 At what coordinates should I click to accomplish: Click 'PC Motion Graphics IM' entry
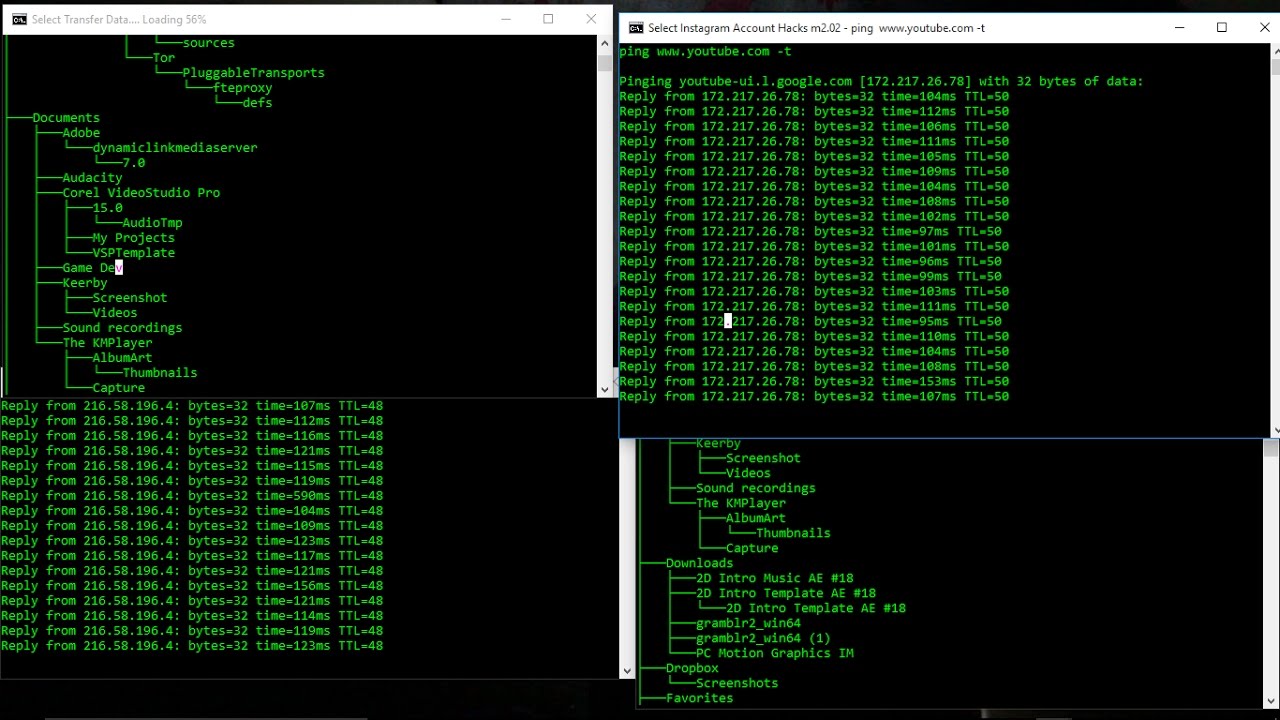[775, 653]
